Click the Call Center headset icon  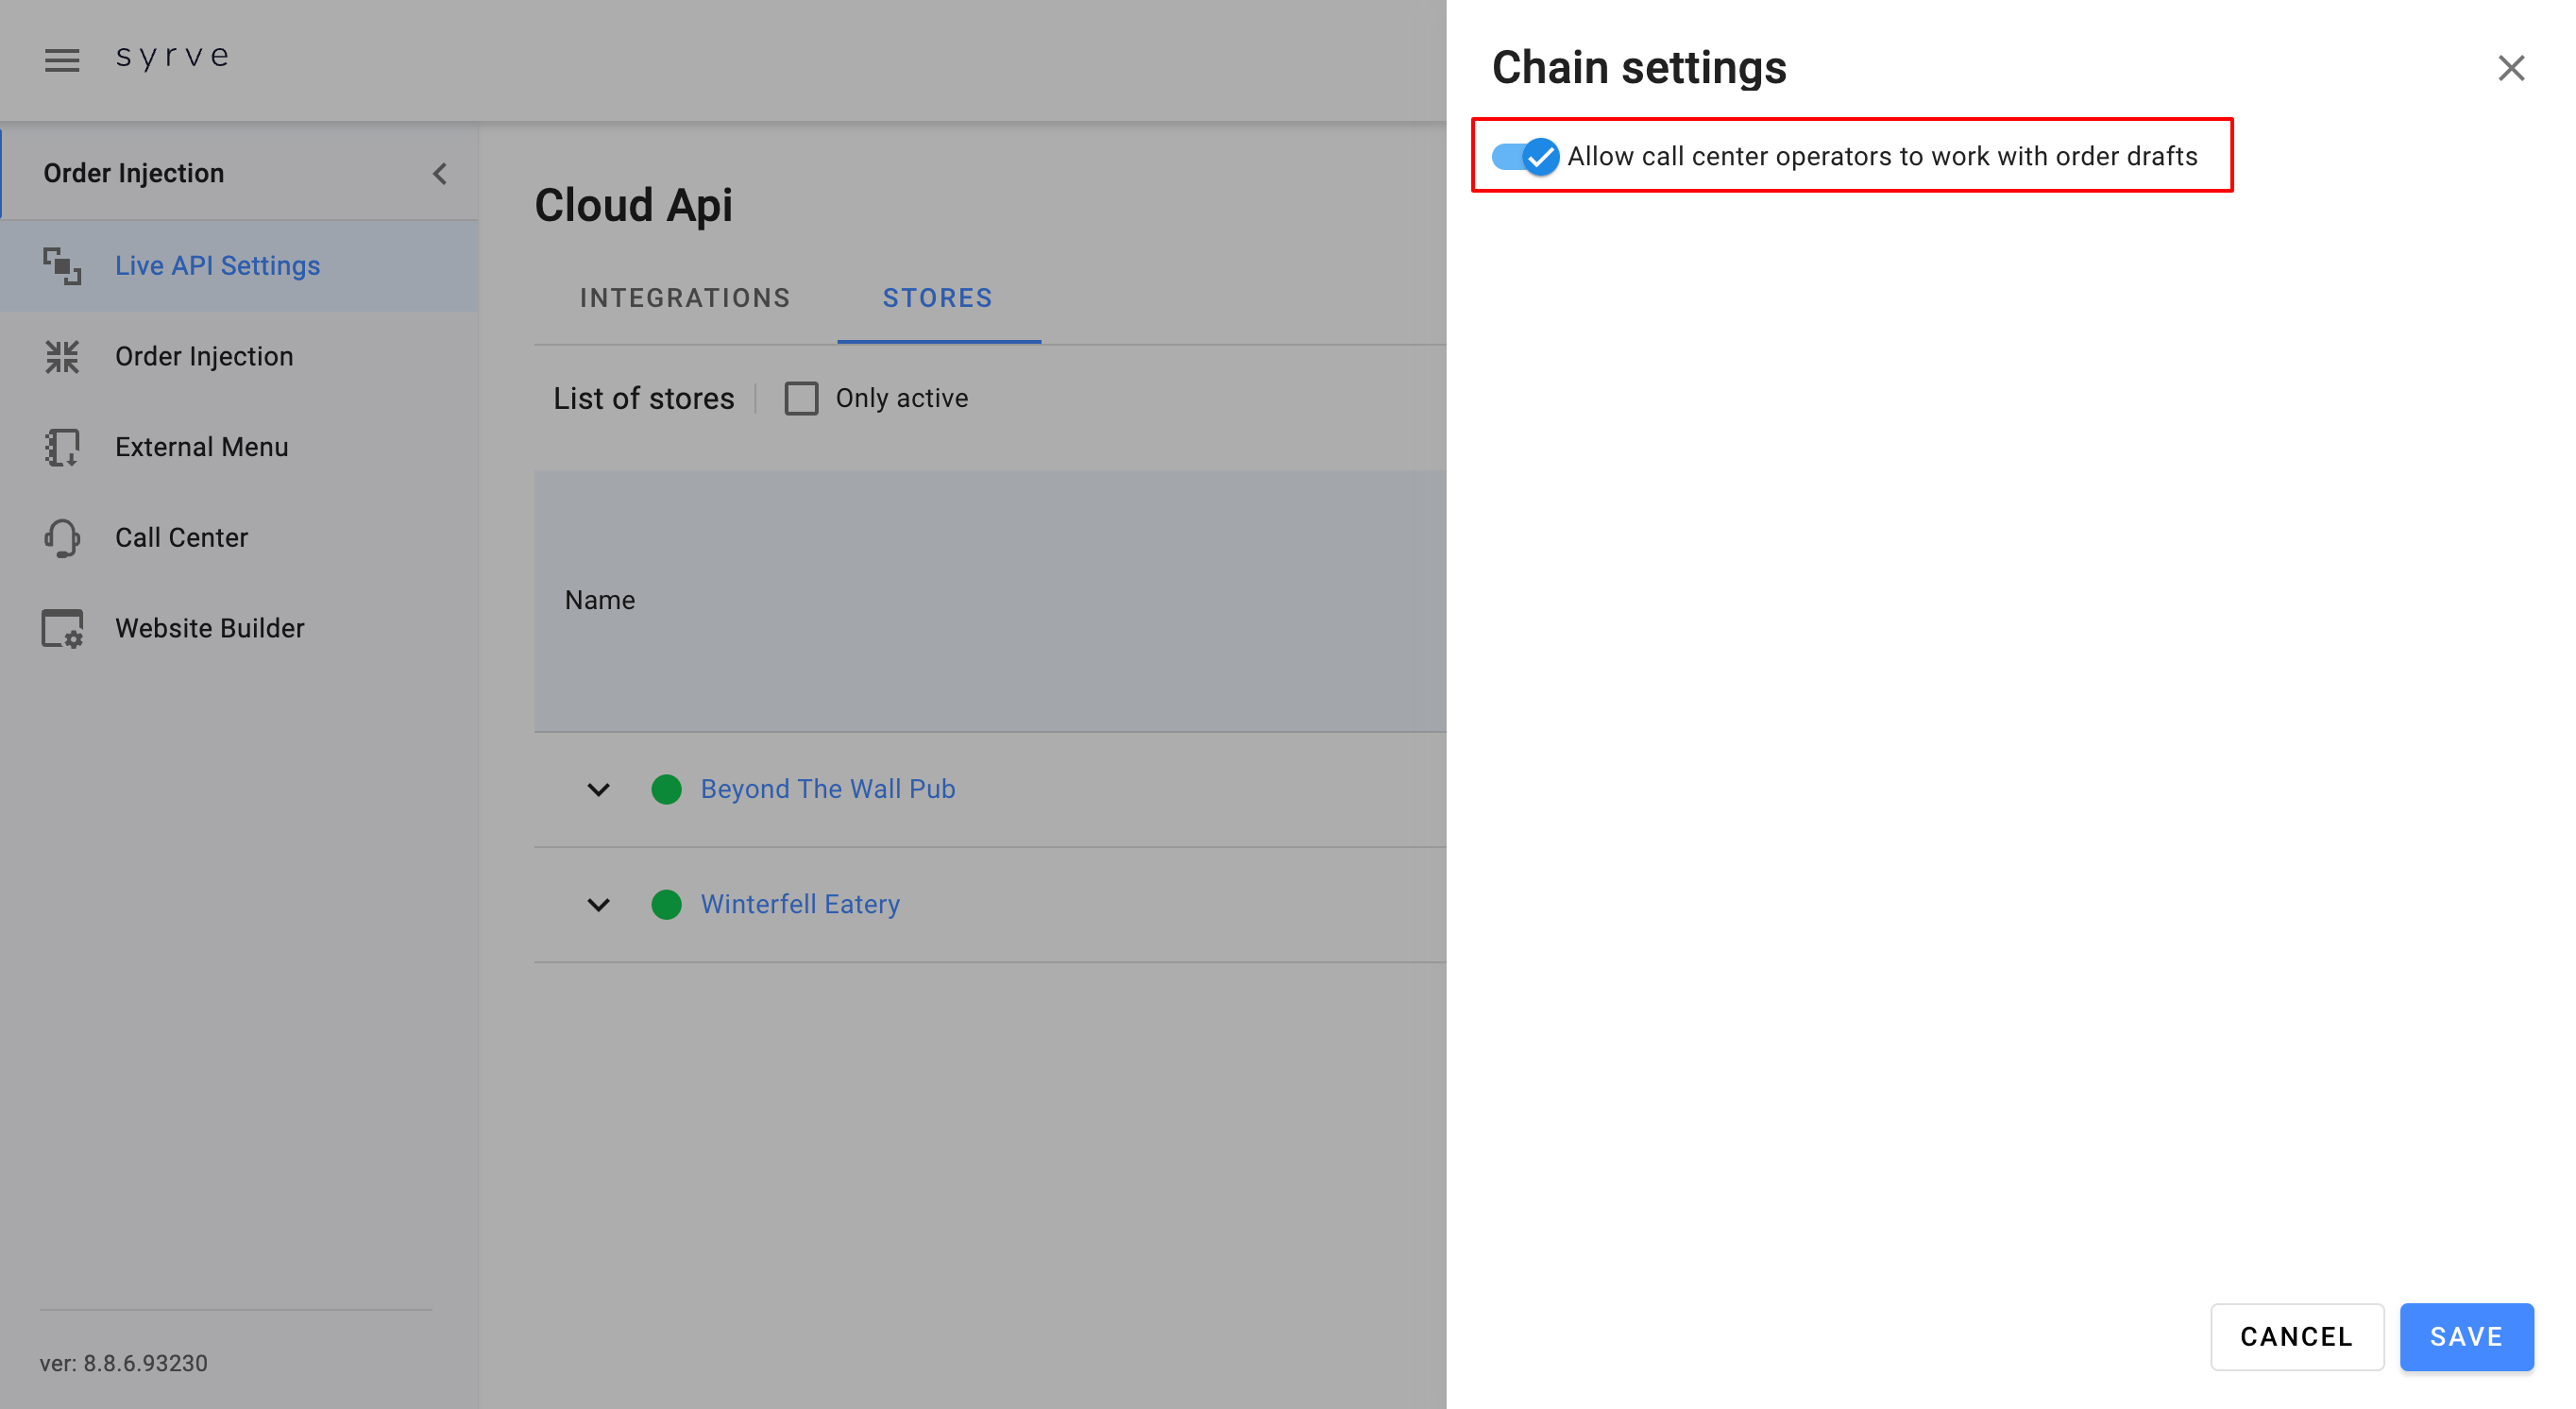(x=62, y=538)
